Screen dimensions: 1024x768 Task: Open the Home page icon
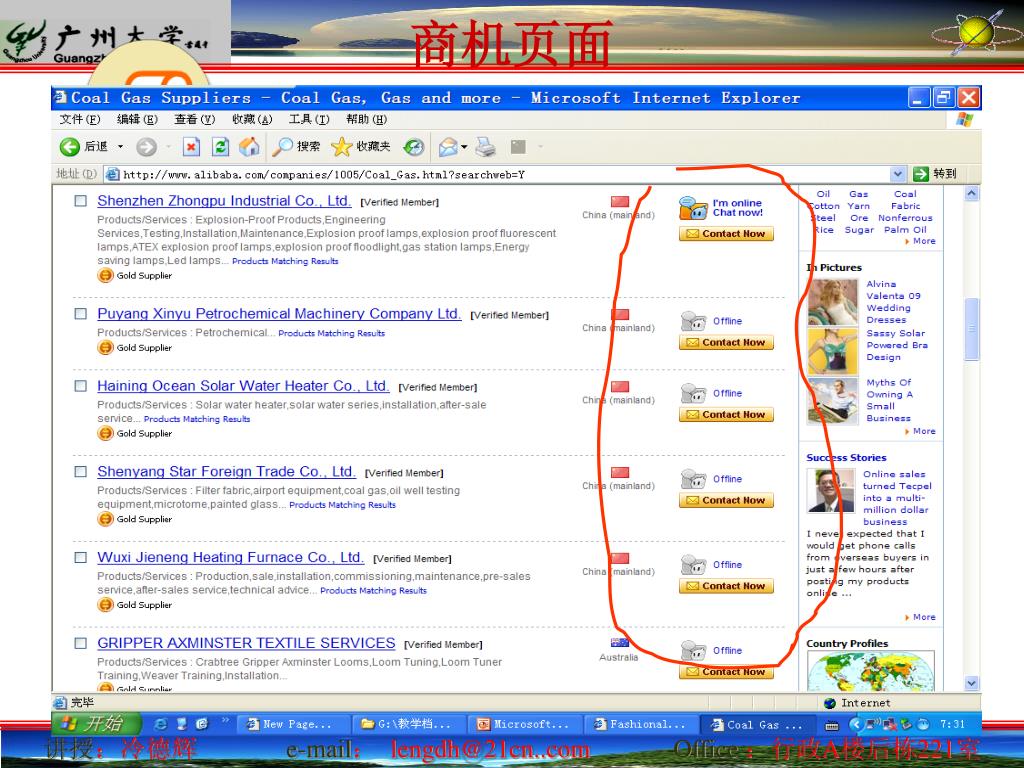pyautogui.click(x=249, y=147)
